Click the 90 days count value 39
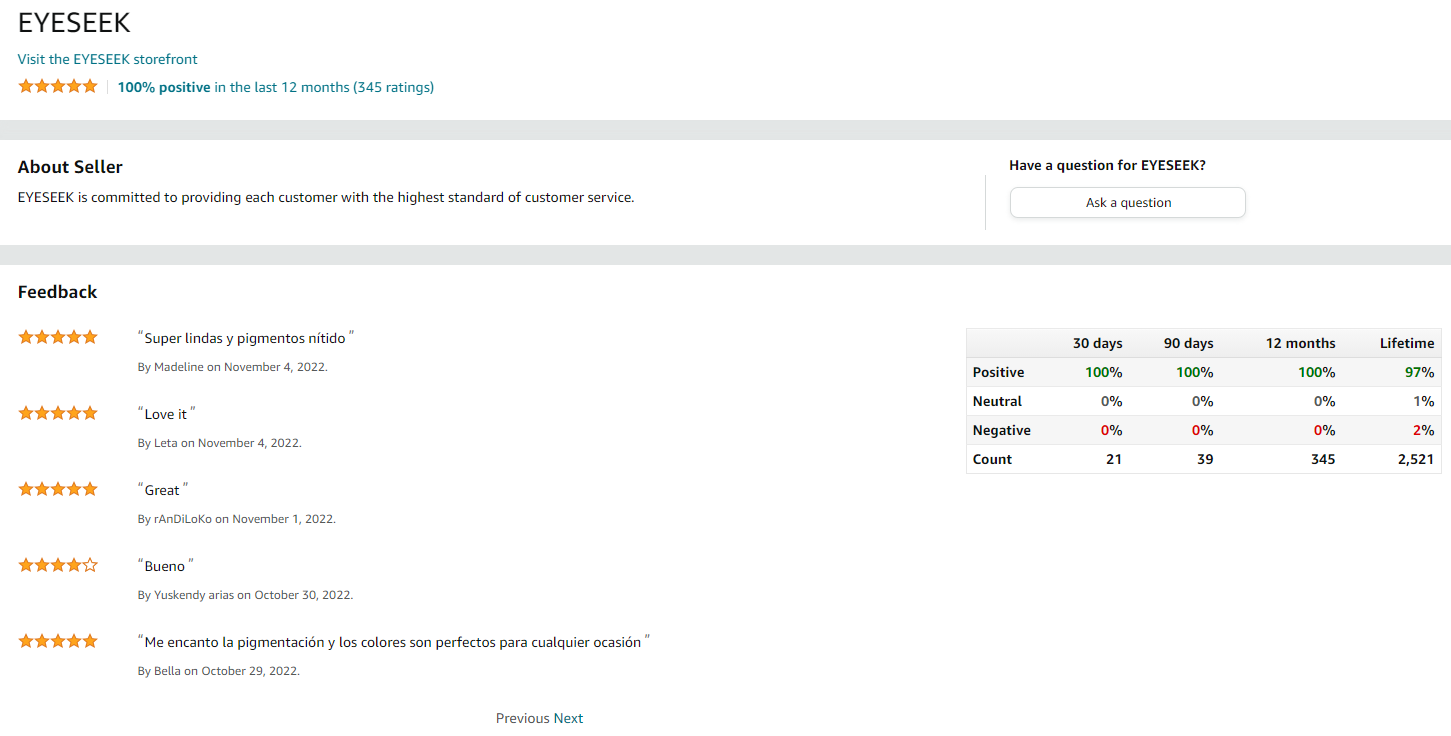 point(1205,459)
